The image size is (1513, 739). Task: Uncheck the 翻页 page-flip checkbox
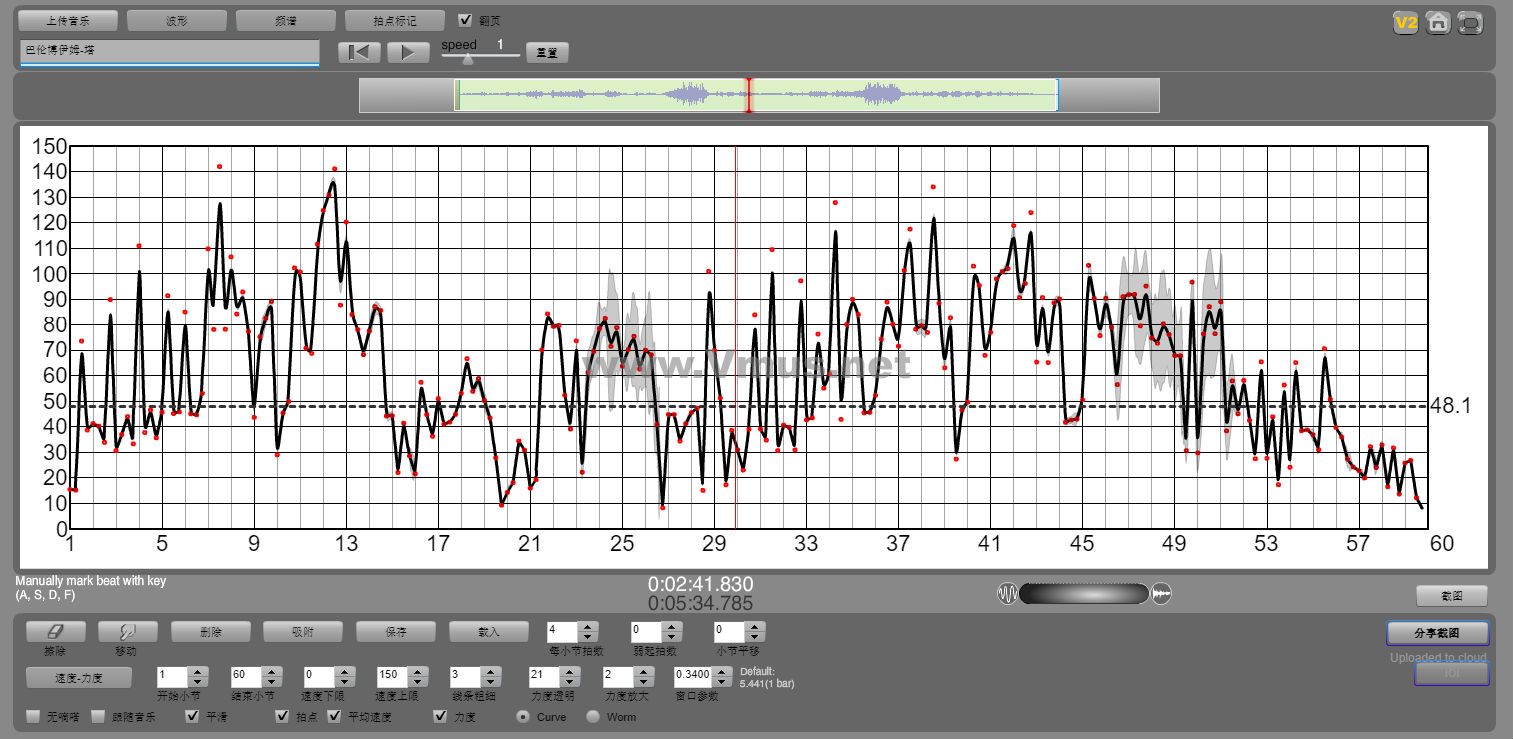465,20
